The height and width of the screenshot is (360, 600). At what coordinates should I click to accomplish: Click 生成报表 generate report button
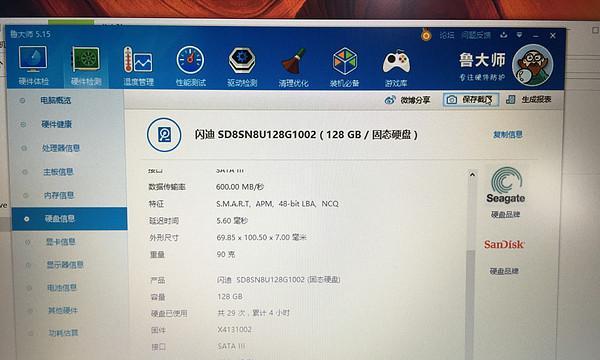click(x=529, y=99)
